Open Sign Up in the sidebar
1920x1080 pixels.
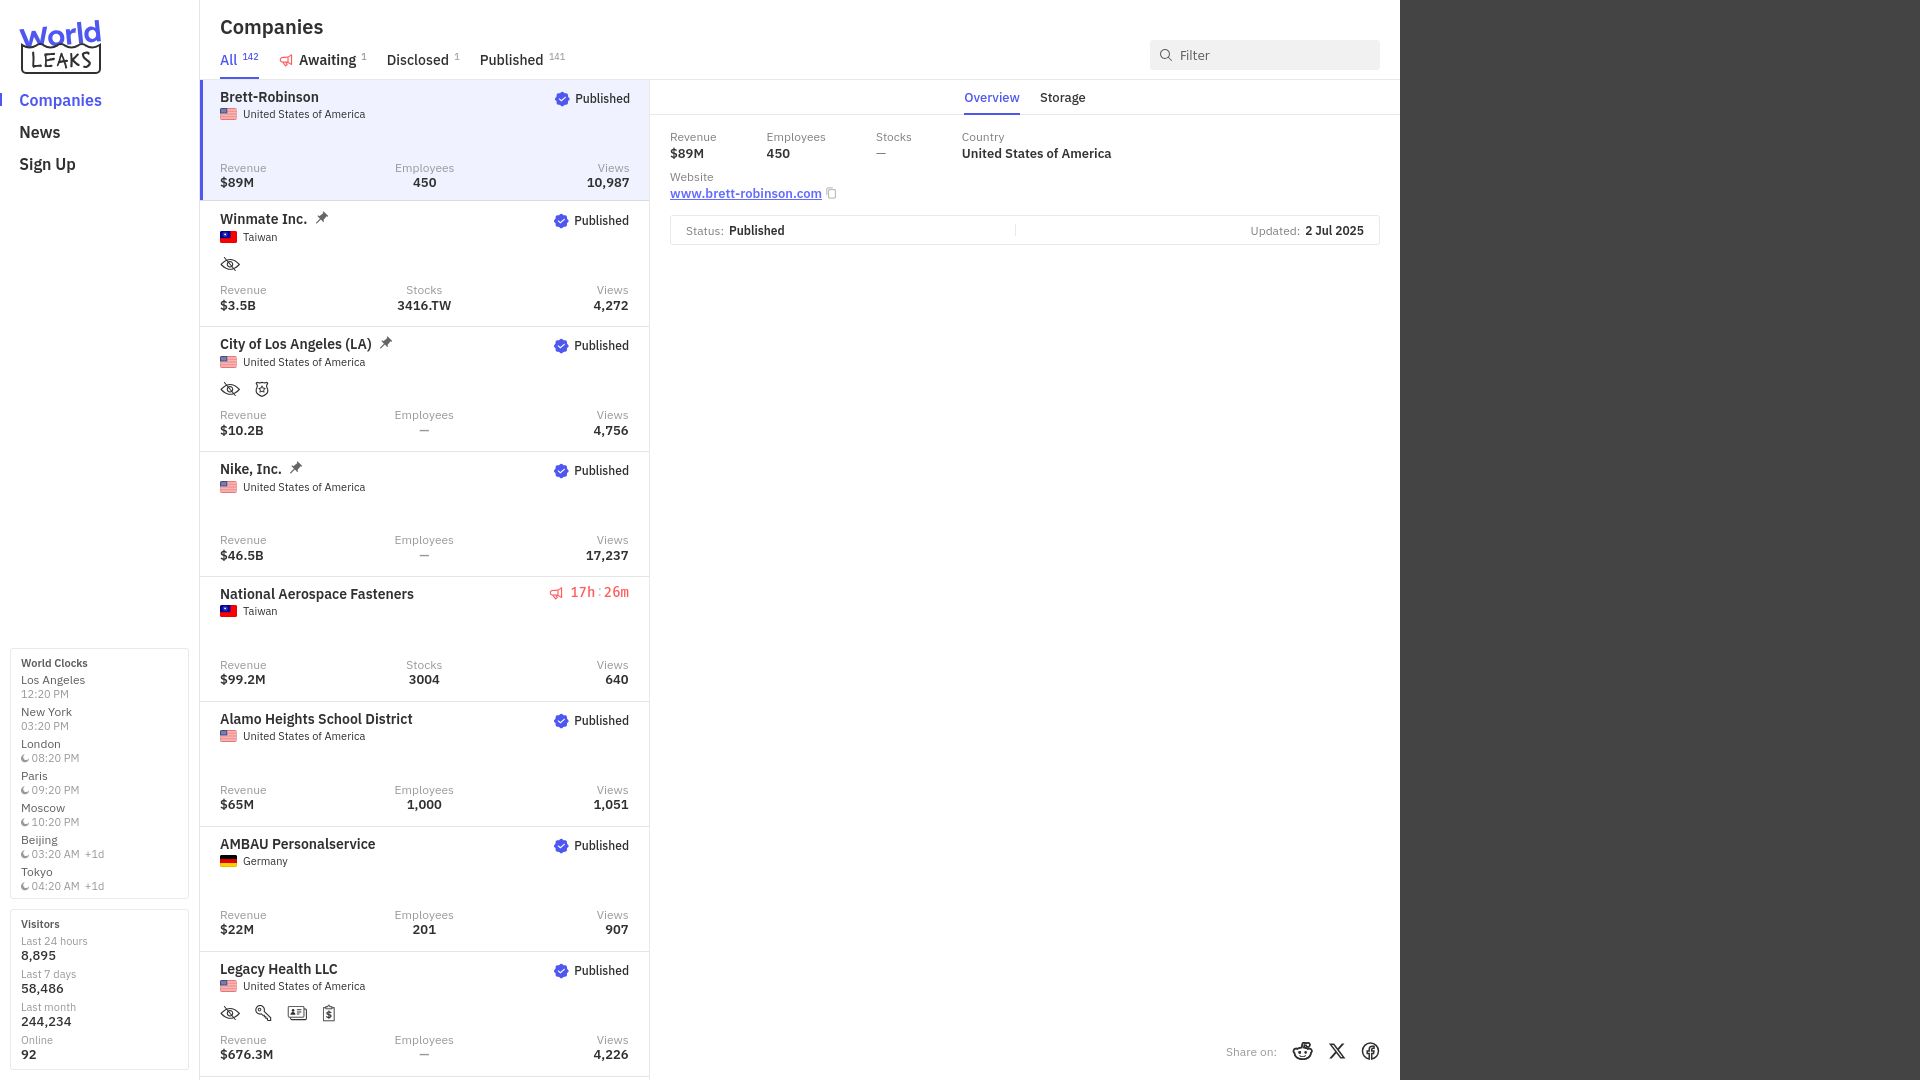click(47, 164)
